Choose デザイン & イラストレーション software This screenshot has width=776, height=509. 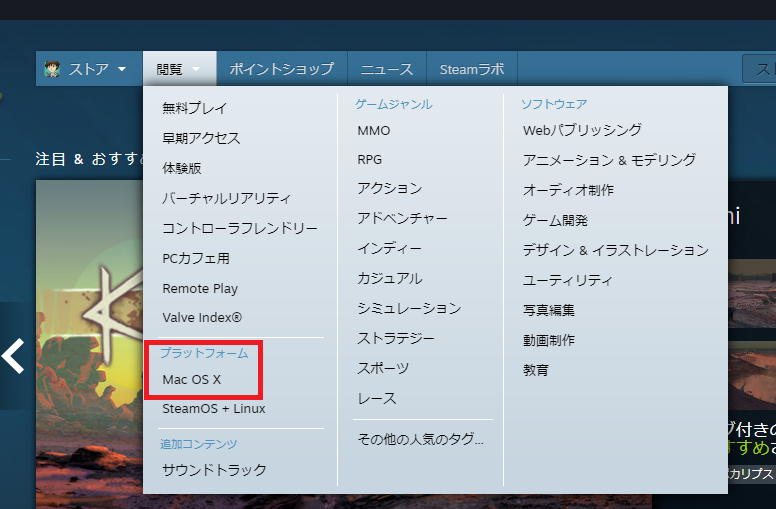pos(616,251)
